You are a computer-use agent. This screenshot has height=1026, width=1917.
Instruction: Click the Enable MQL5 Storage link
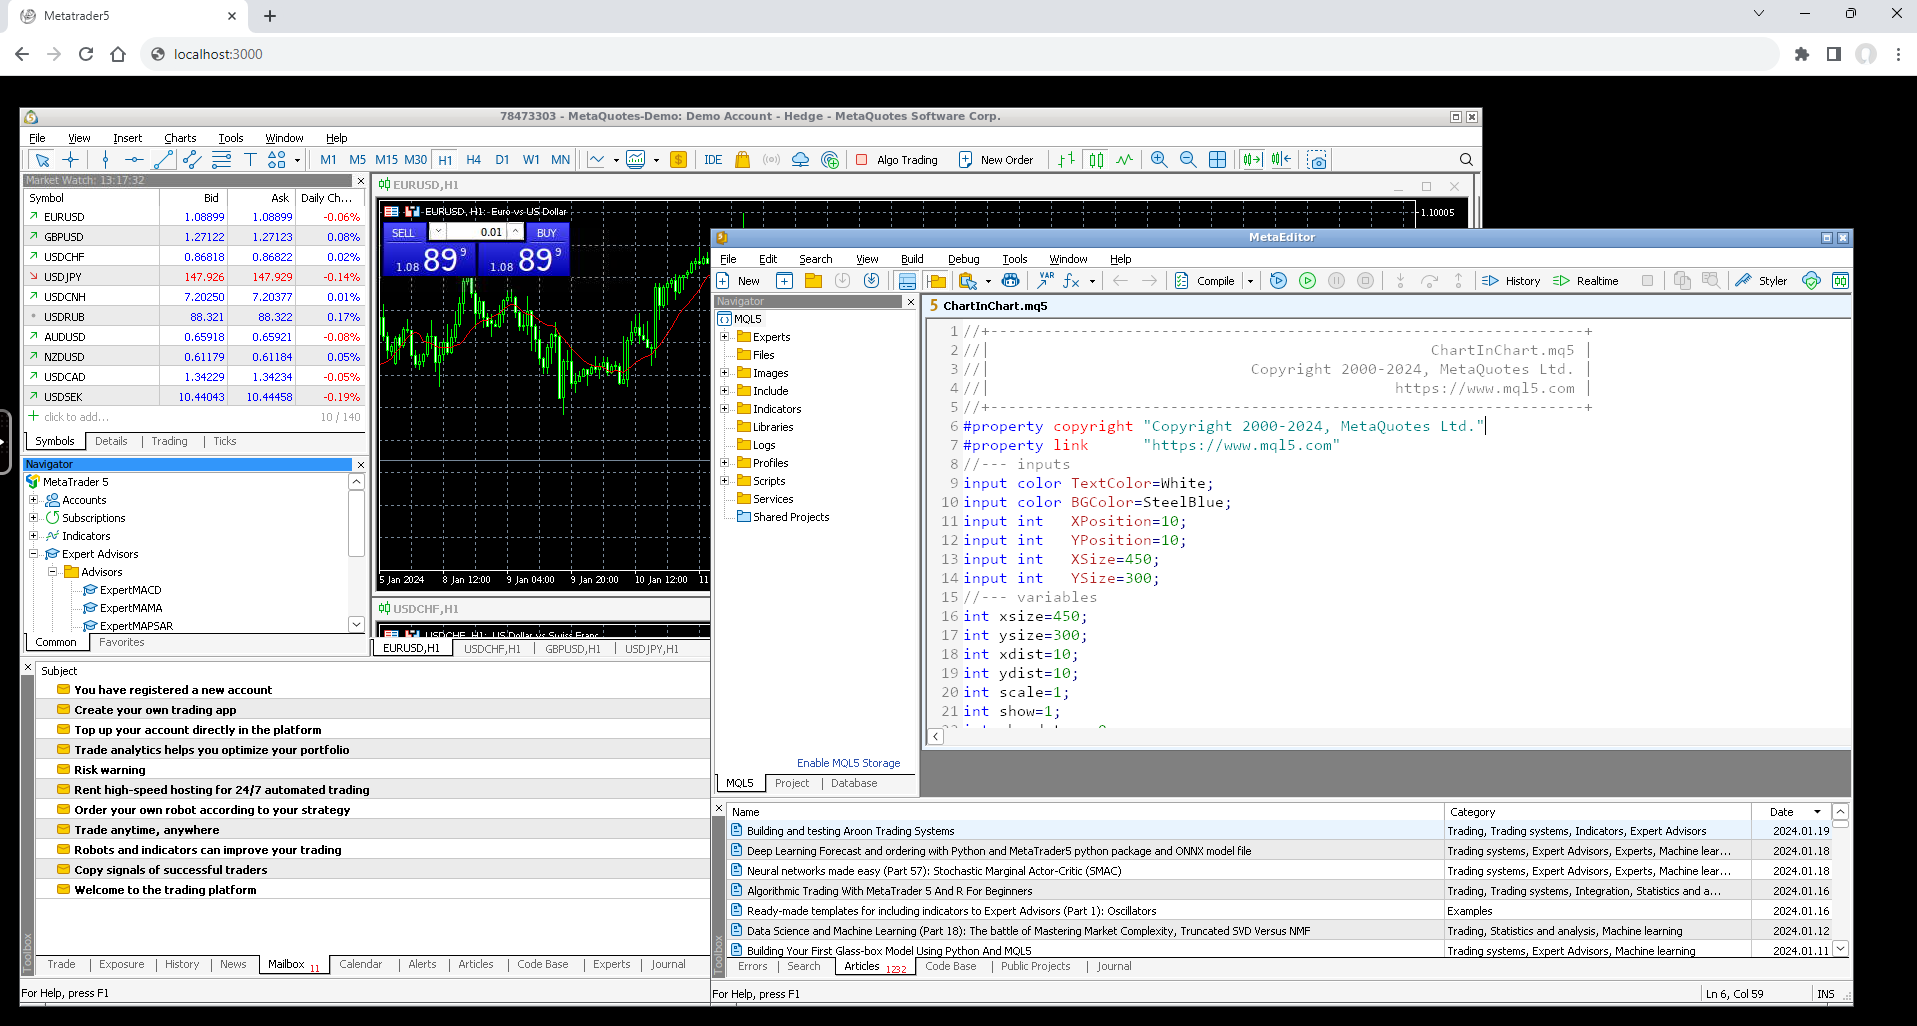coord(848,763)
